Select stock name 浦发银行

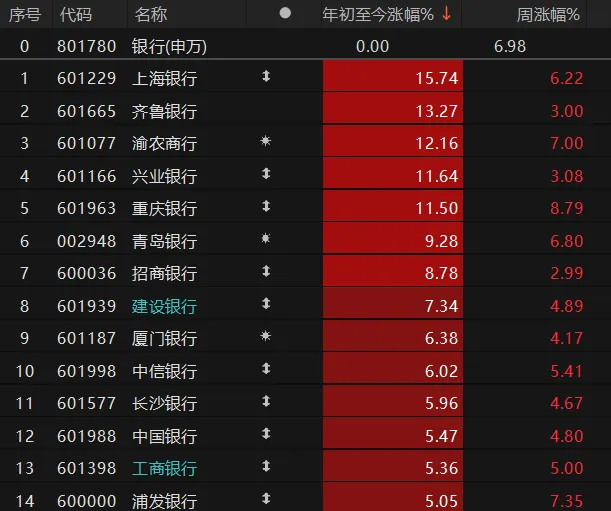pos(164,501)
